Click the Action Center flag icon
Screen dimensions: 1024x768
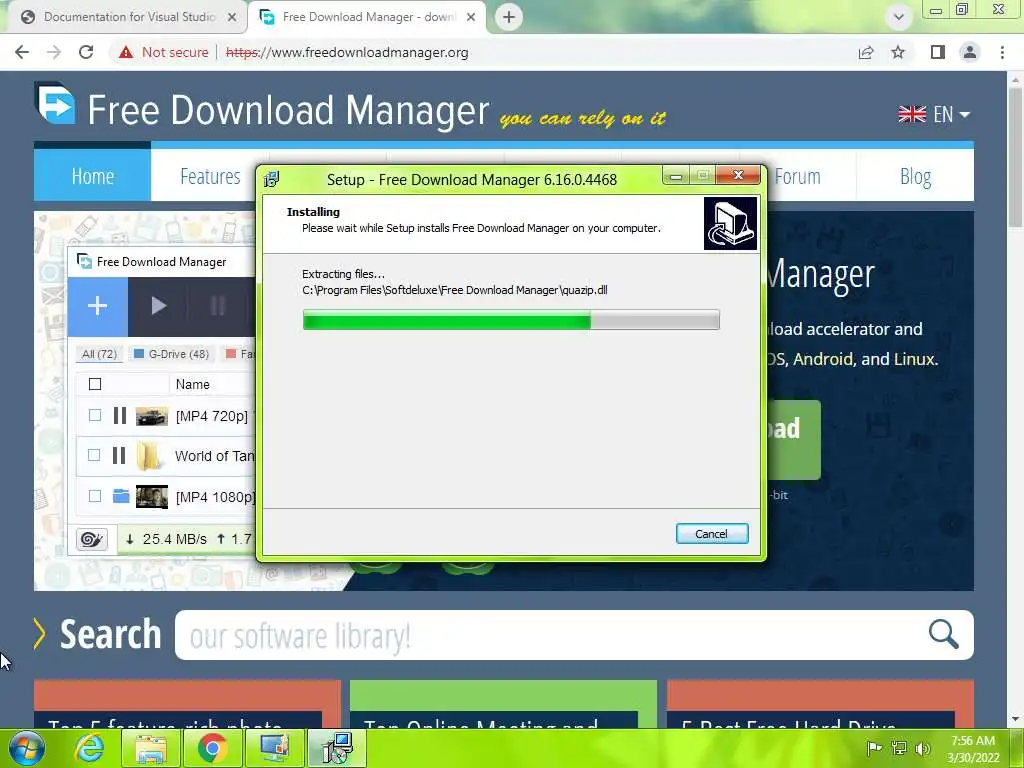click(x=874, y=748)
